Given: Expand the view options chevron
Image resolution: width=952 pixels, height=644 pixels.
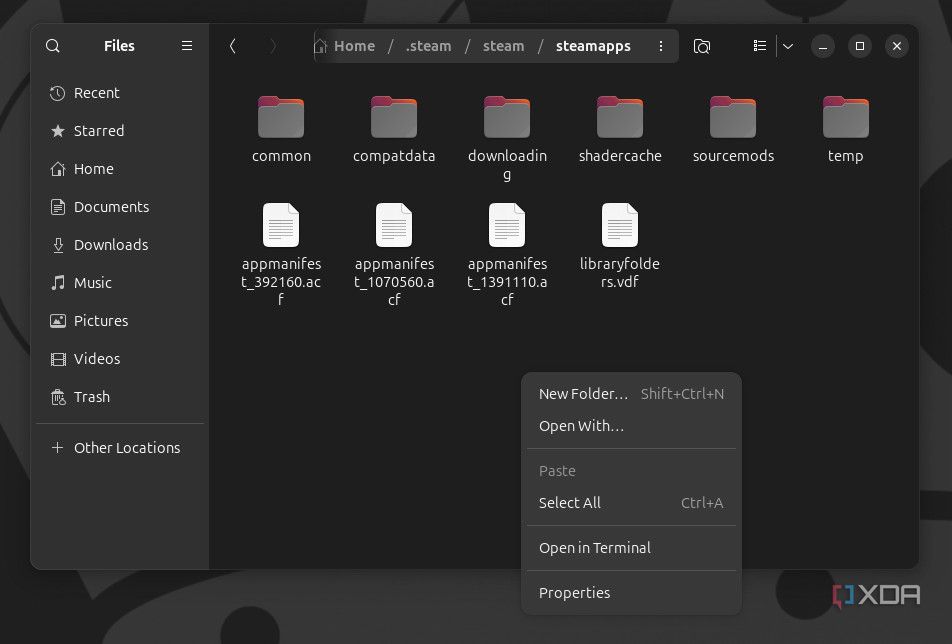Looking at the screenshot, I should (x=788, y=46).
